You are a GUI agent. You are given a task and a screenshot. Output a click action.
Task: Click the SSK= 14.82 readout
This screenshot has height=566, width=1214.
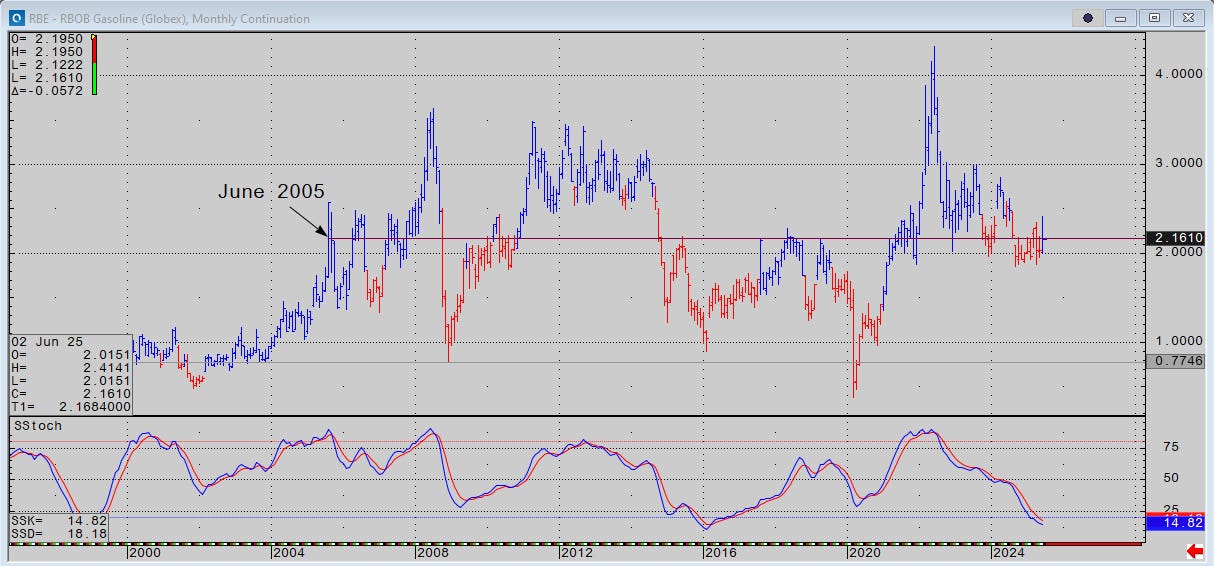57,521
